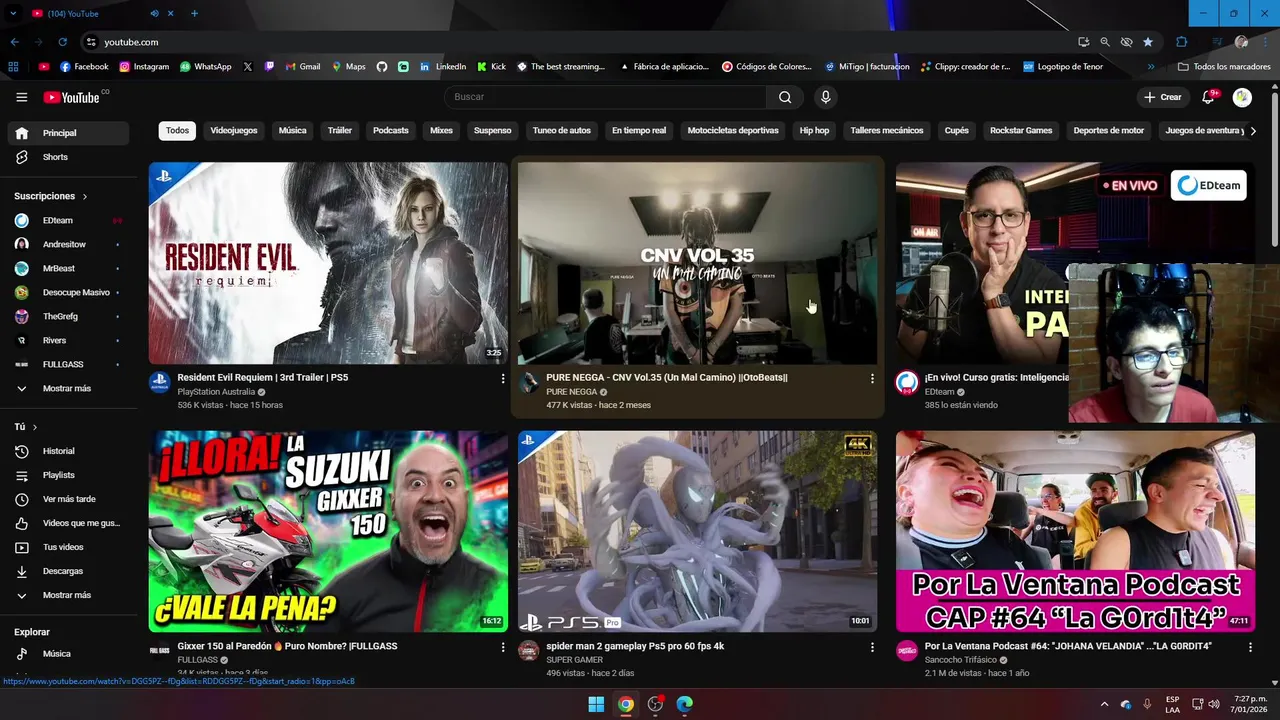Click the Buscar search field
The height and width of the screenshot is (720, 1280).
[604, 97]
